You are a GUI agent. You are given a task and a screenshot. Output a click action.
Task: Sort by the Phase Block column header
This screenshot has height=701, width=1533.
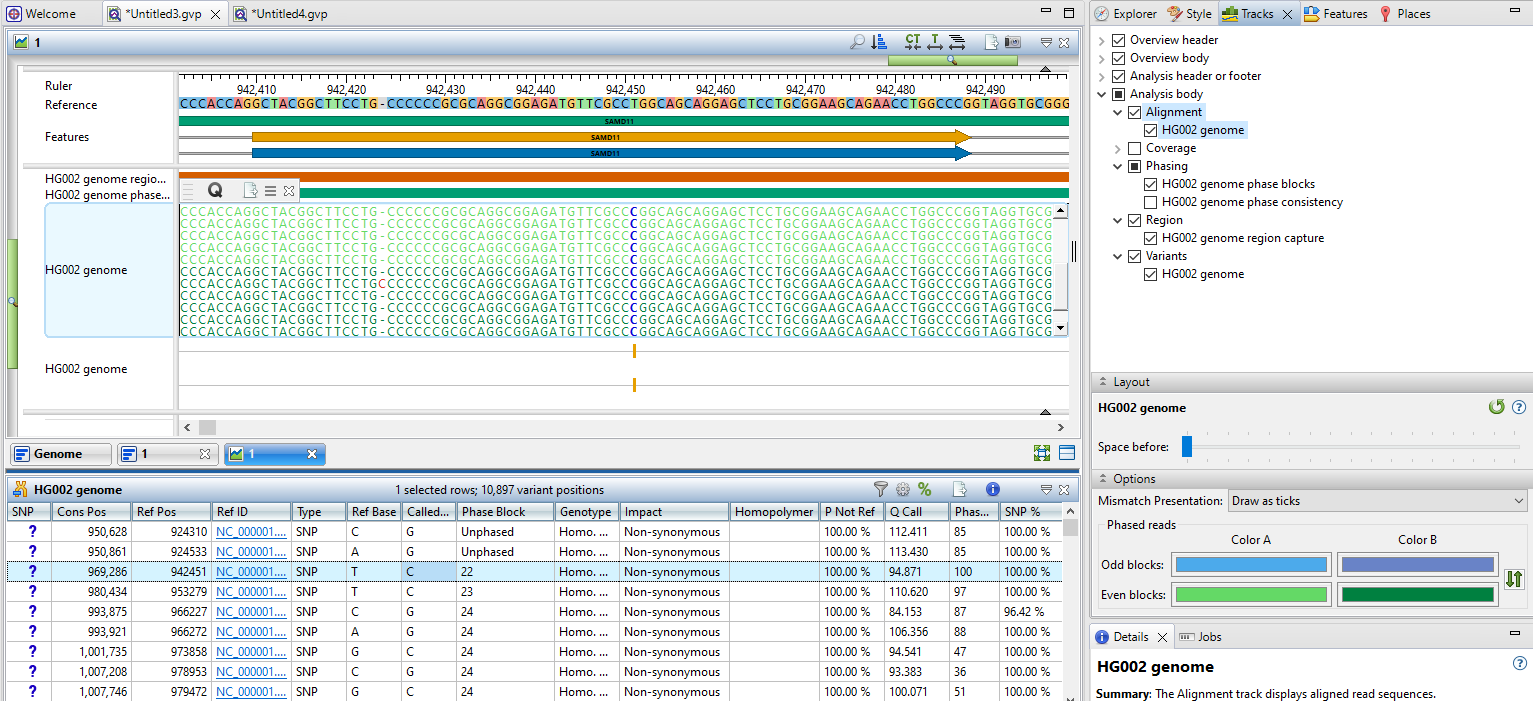tap(506, 511)
